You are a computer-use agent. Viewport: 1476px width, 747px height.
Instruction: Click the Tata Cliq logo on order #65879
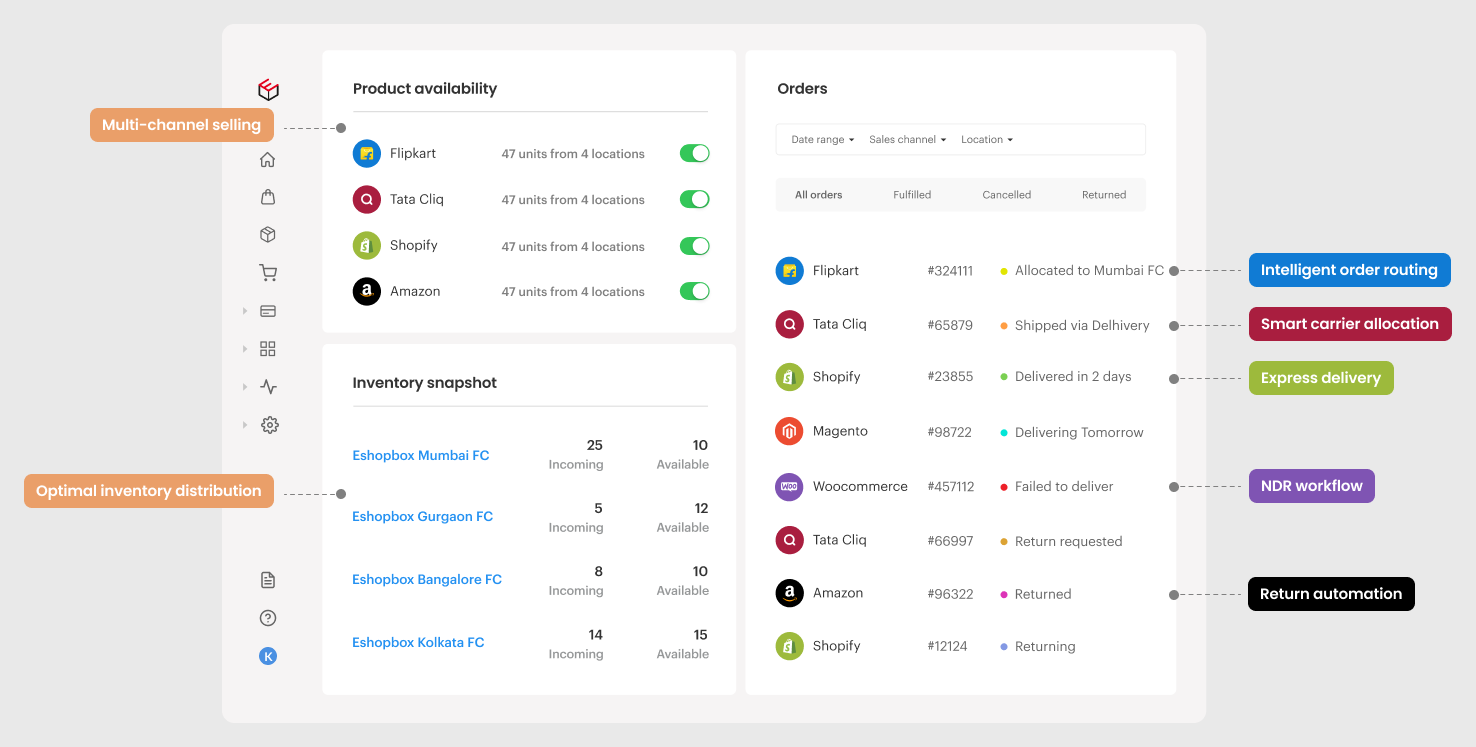[790, 324]
